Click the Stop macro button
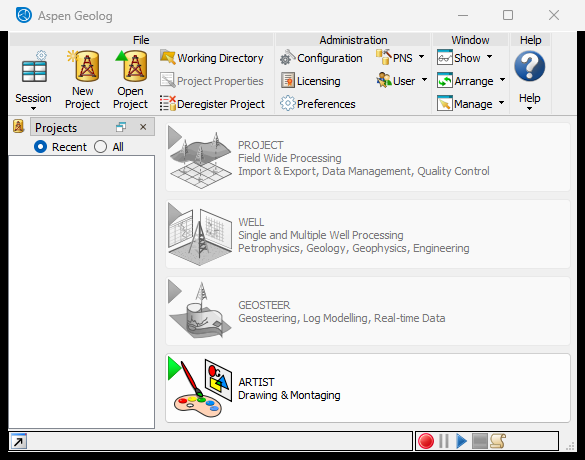585x460 pixels. tap(480, 441)
